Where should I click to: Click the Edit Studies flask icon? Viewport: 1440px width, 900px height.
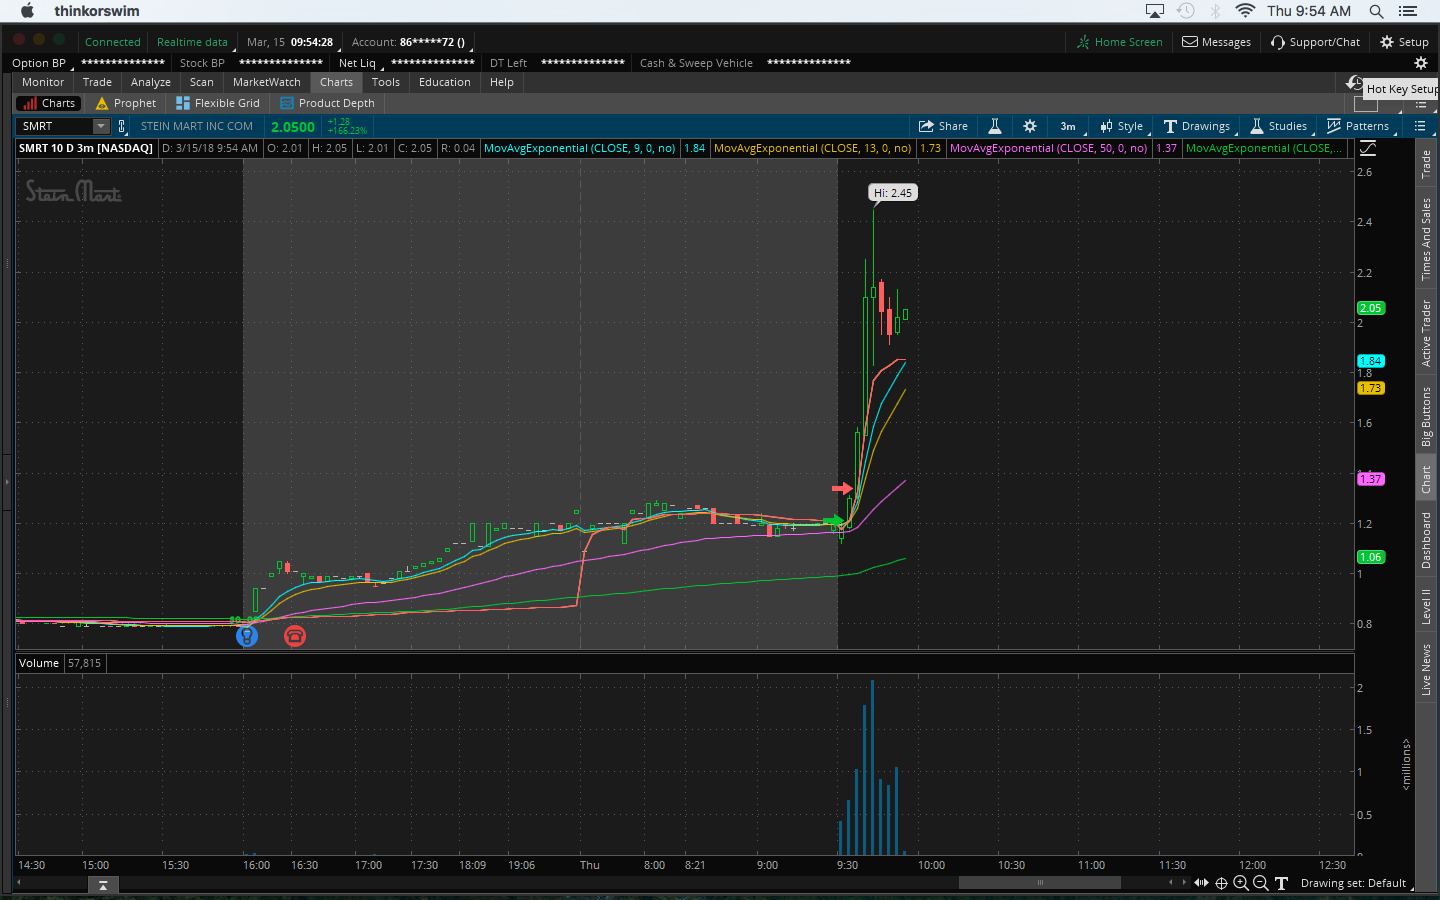coord(995,126)
